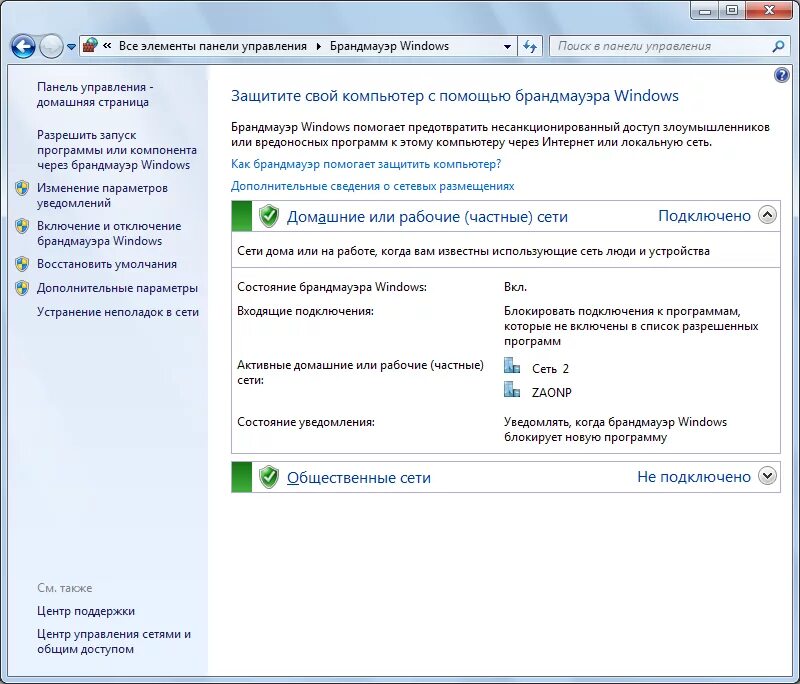Click 'Общественные сети' section header
The image size is (800, 684).
point(359,478)
